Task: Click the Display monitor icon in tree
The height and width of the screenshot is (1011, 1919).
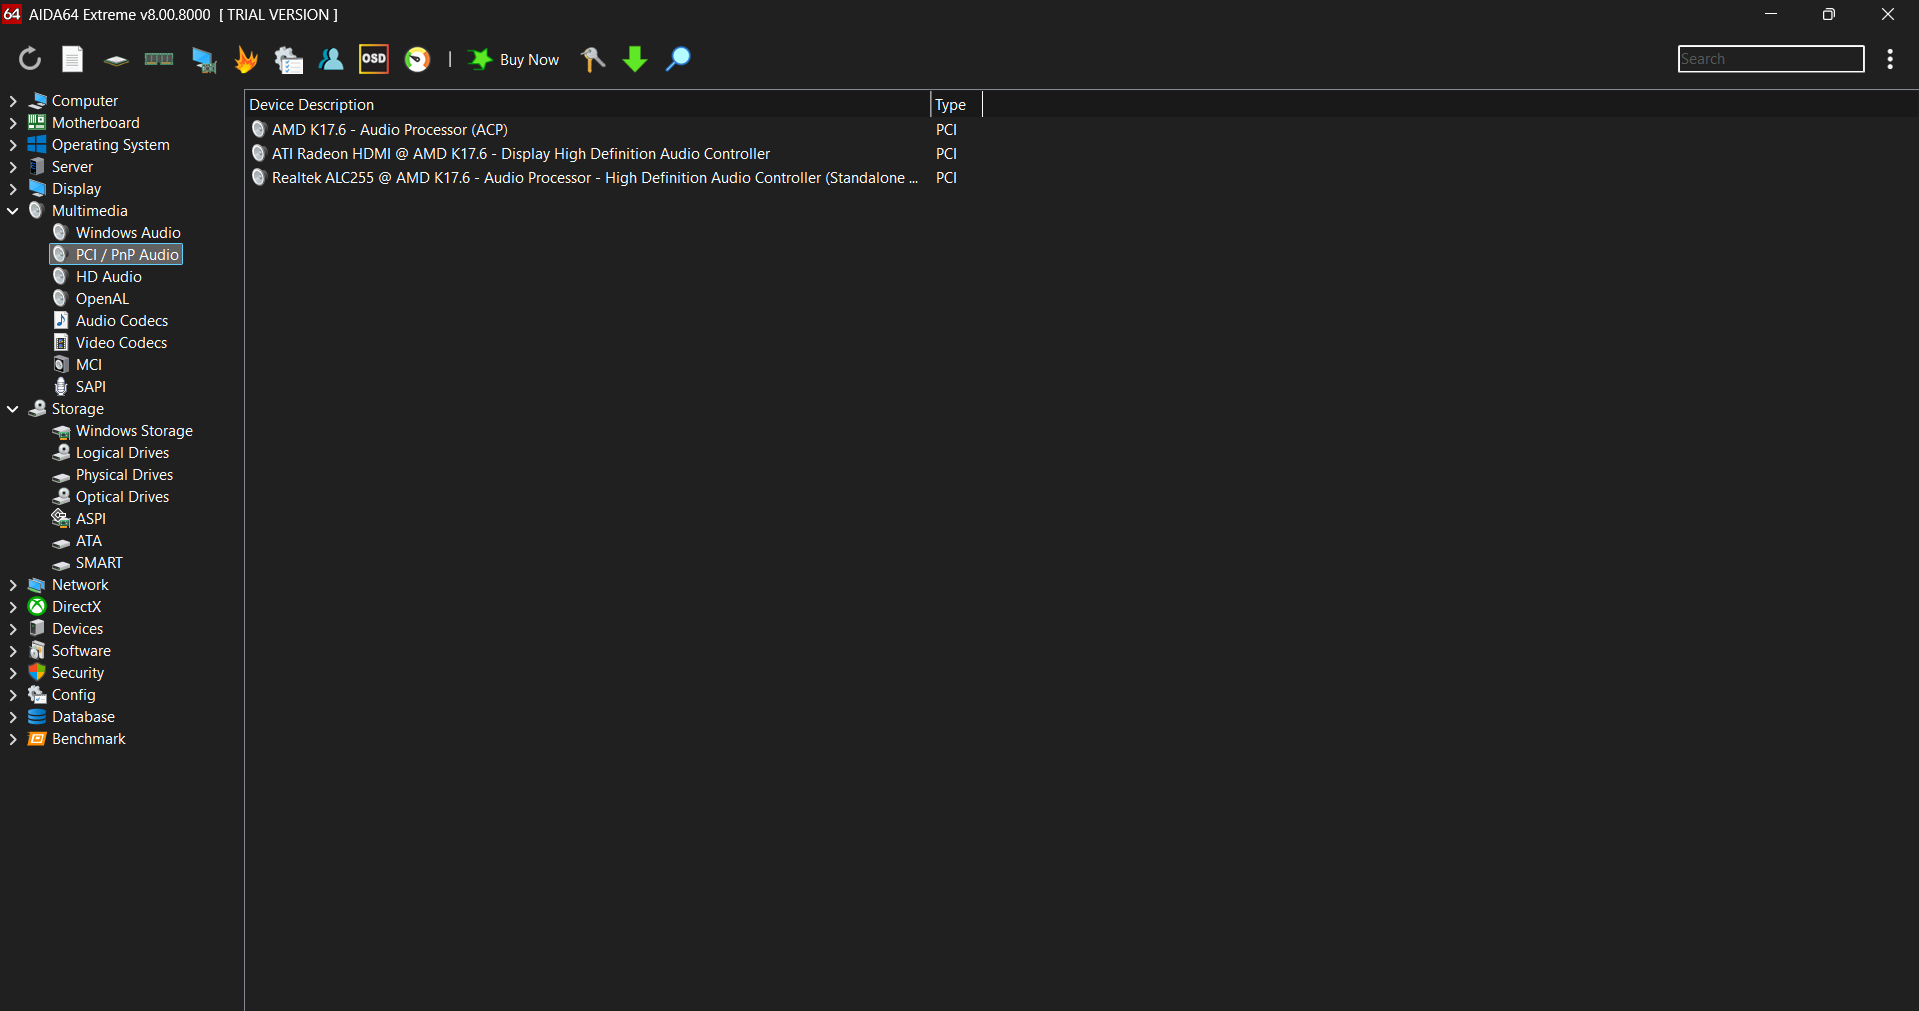Action: tap(37, 188)
